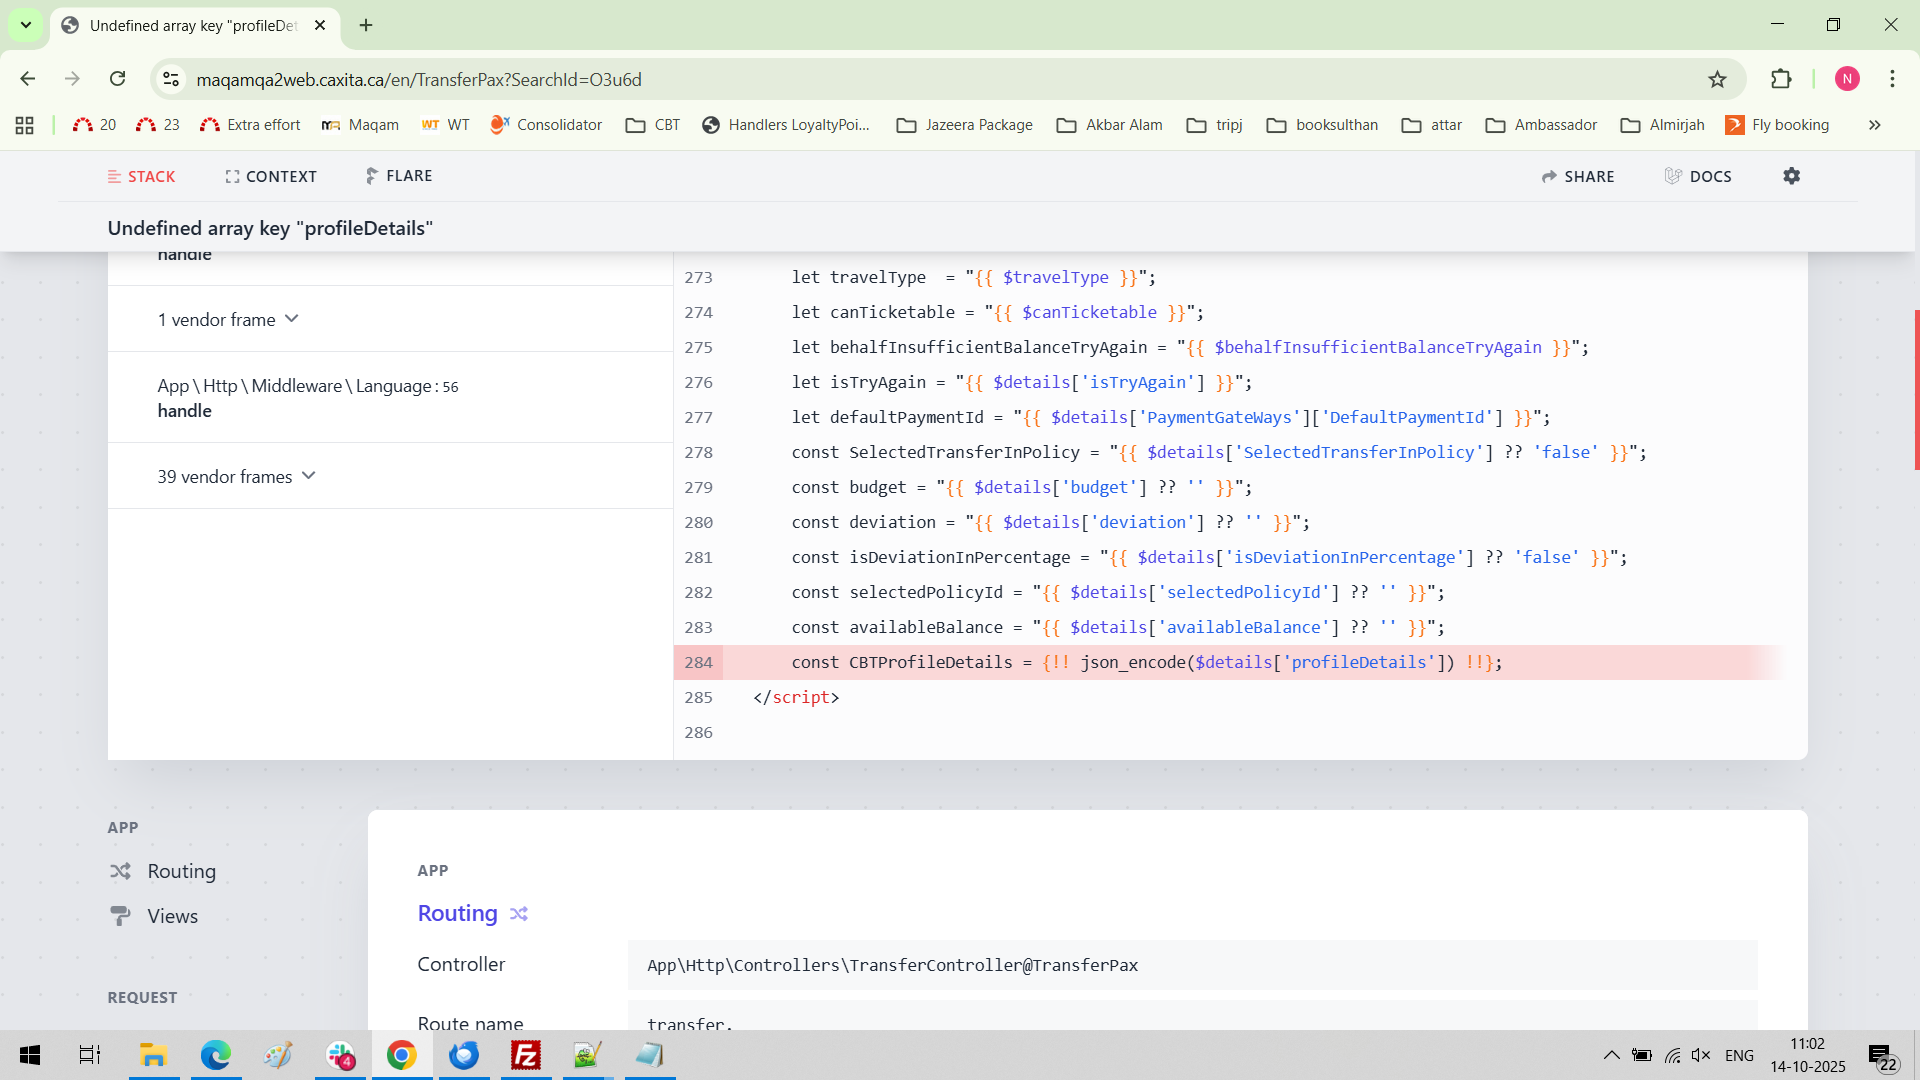Bookmark this page with star icon

coord(1717,79)
